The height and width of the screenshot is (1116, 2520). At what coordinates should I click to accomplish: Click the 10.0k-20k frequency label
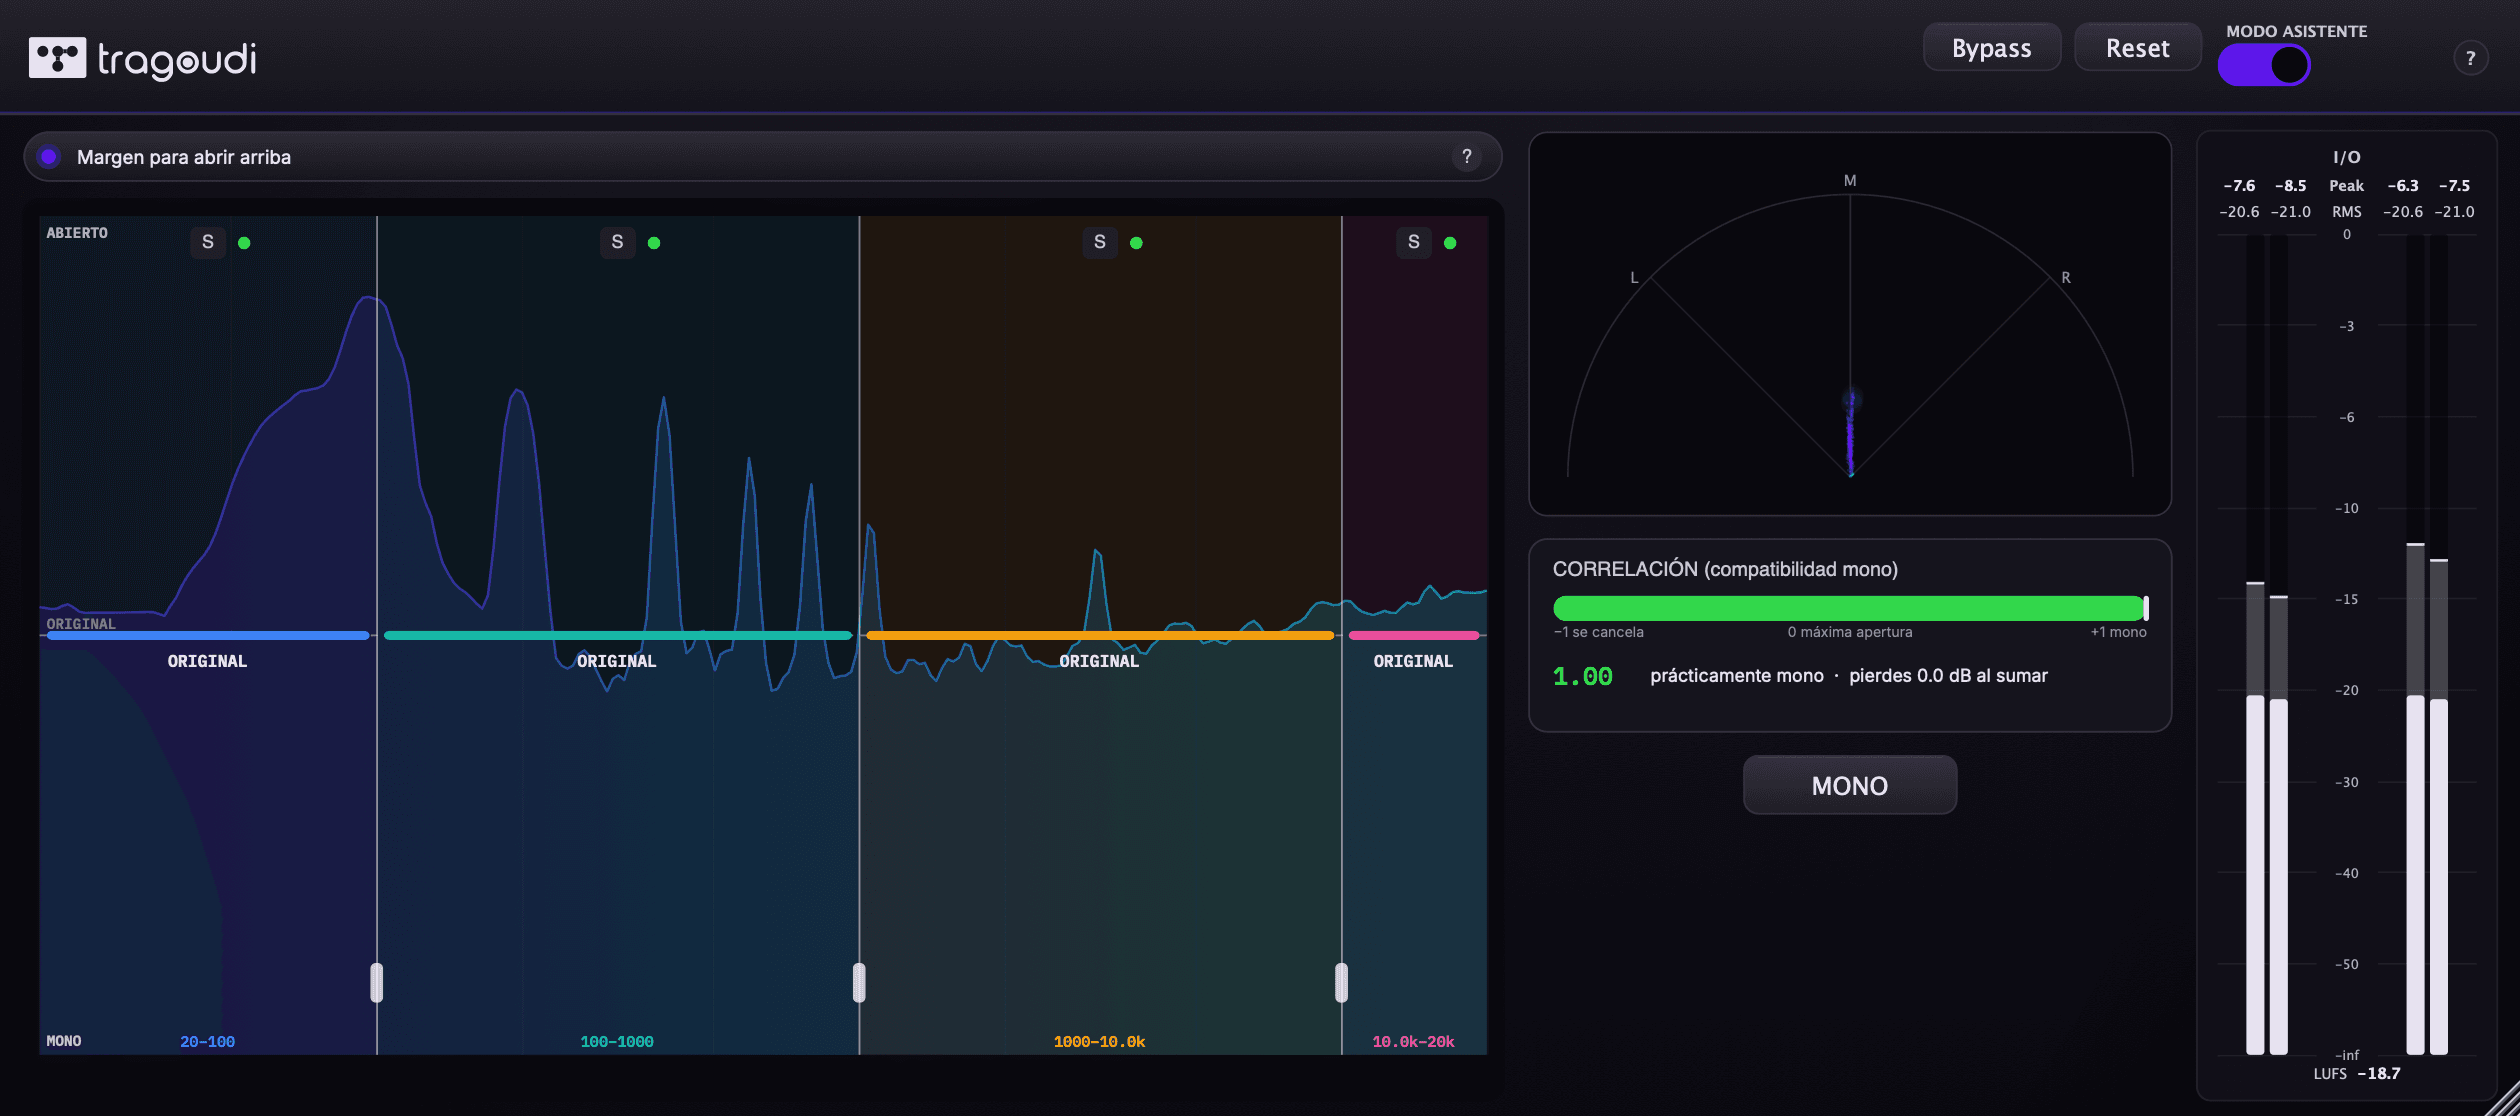click(1413, 1042)
